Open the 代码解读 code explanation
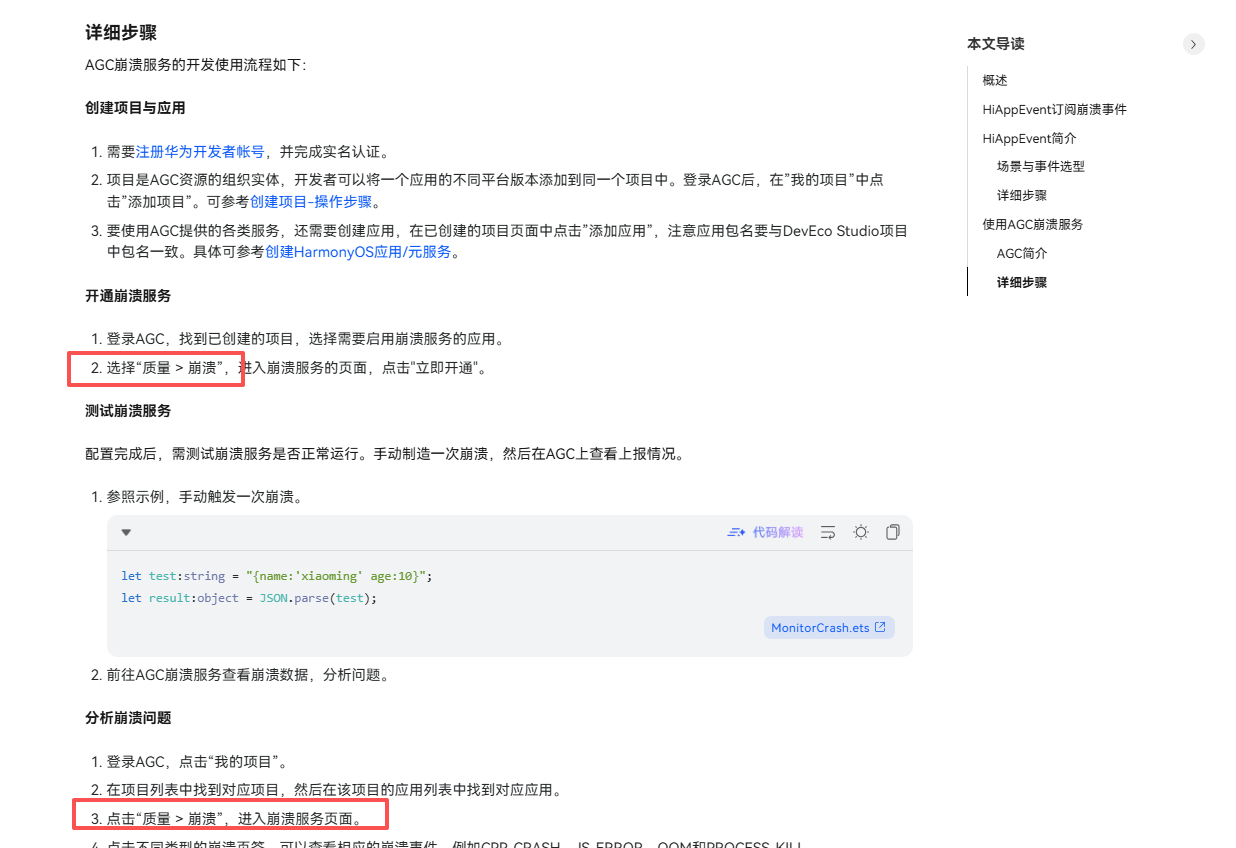 (x=765, y=532)
